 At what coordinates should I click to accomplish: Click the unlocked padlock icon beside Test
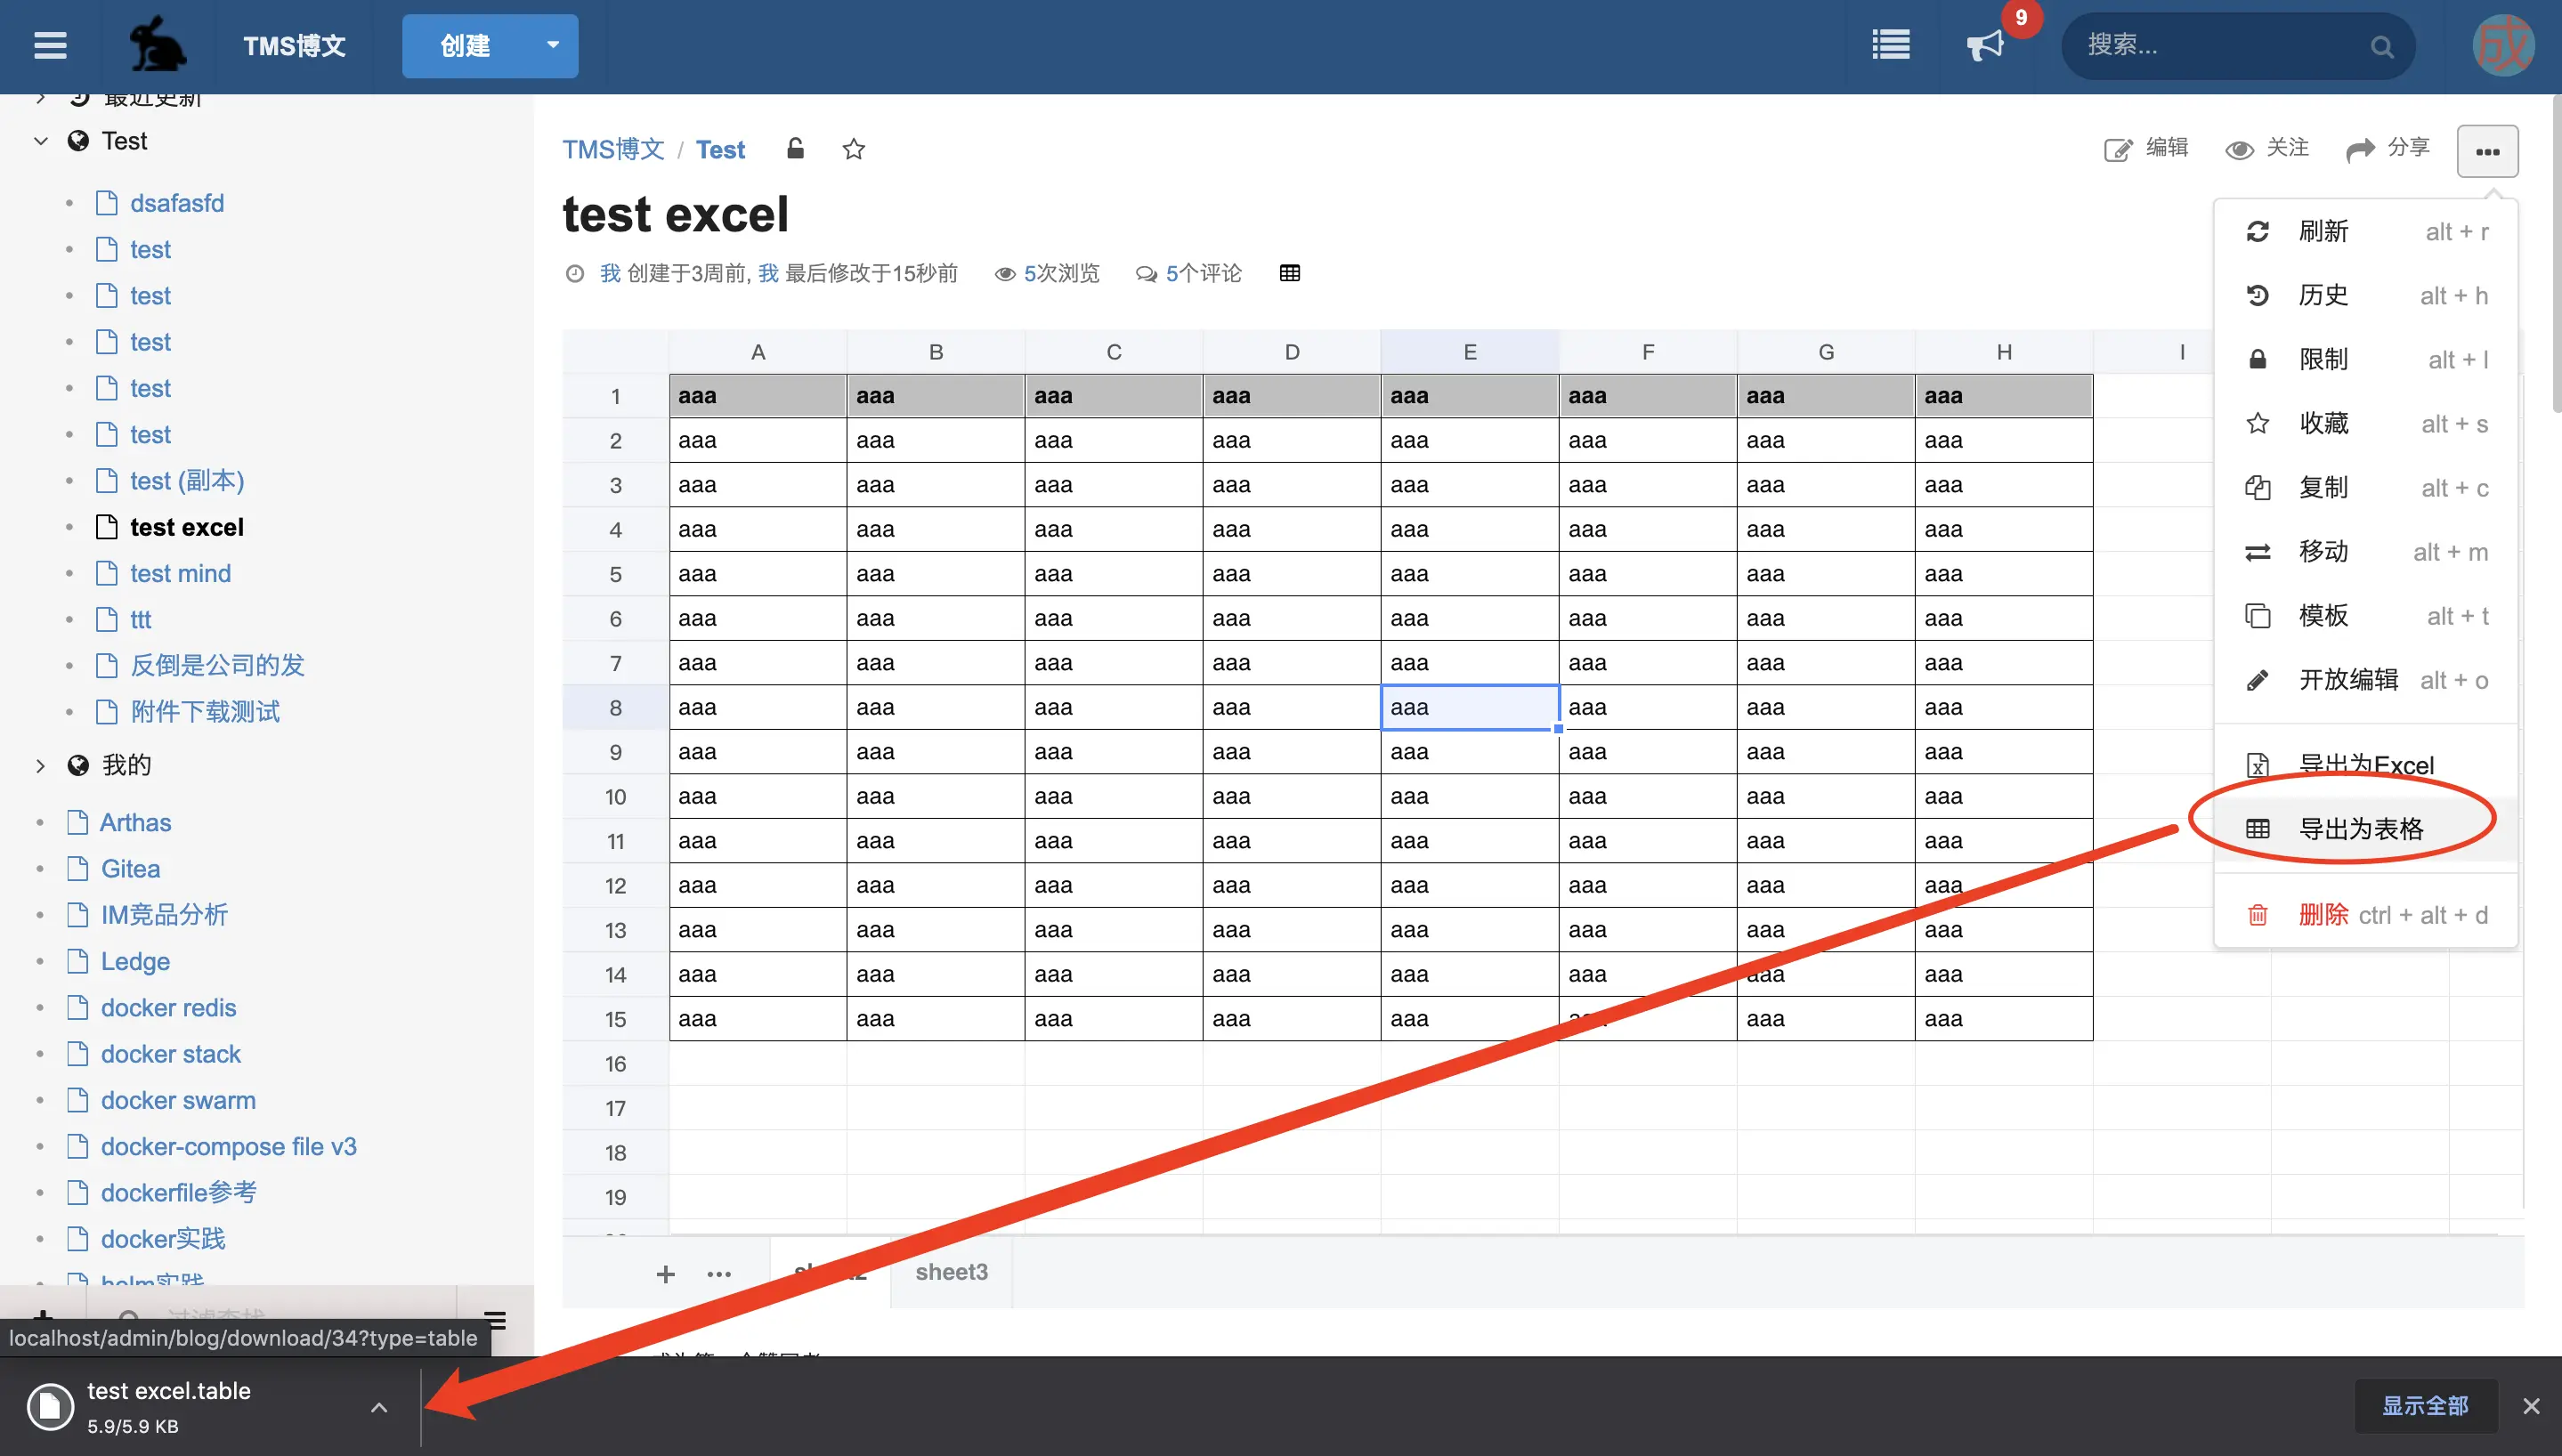point(795,149)
